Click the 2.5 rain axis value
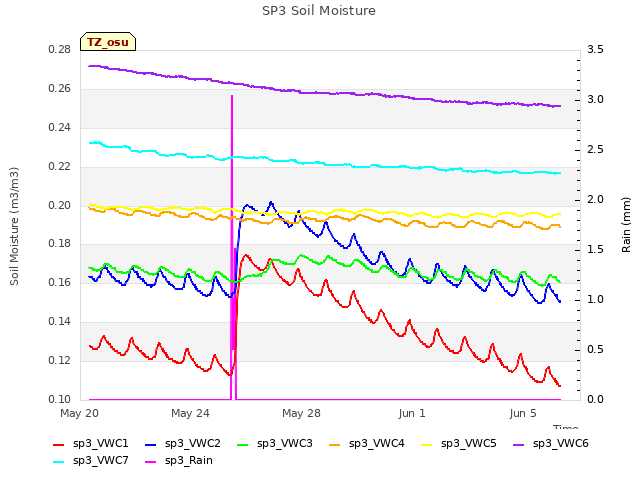 click(595, 150)
